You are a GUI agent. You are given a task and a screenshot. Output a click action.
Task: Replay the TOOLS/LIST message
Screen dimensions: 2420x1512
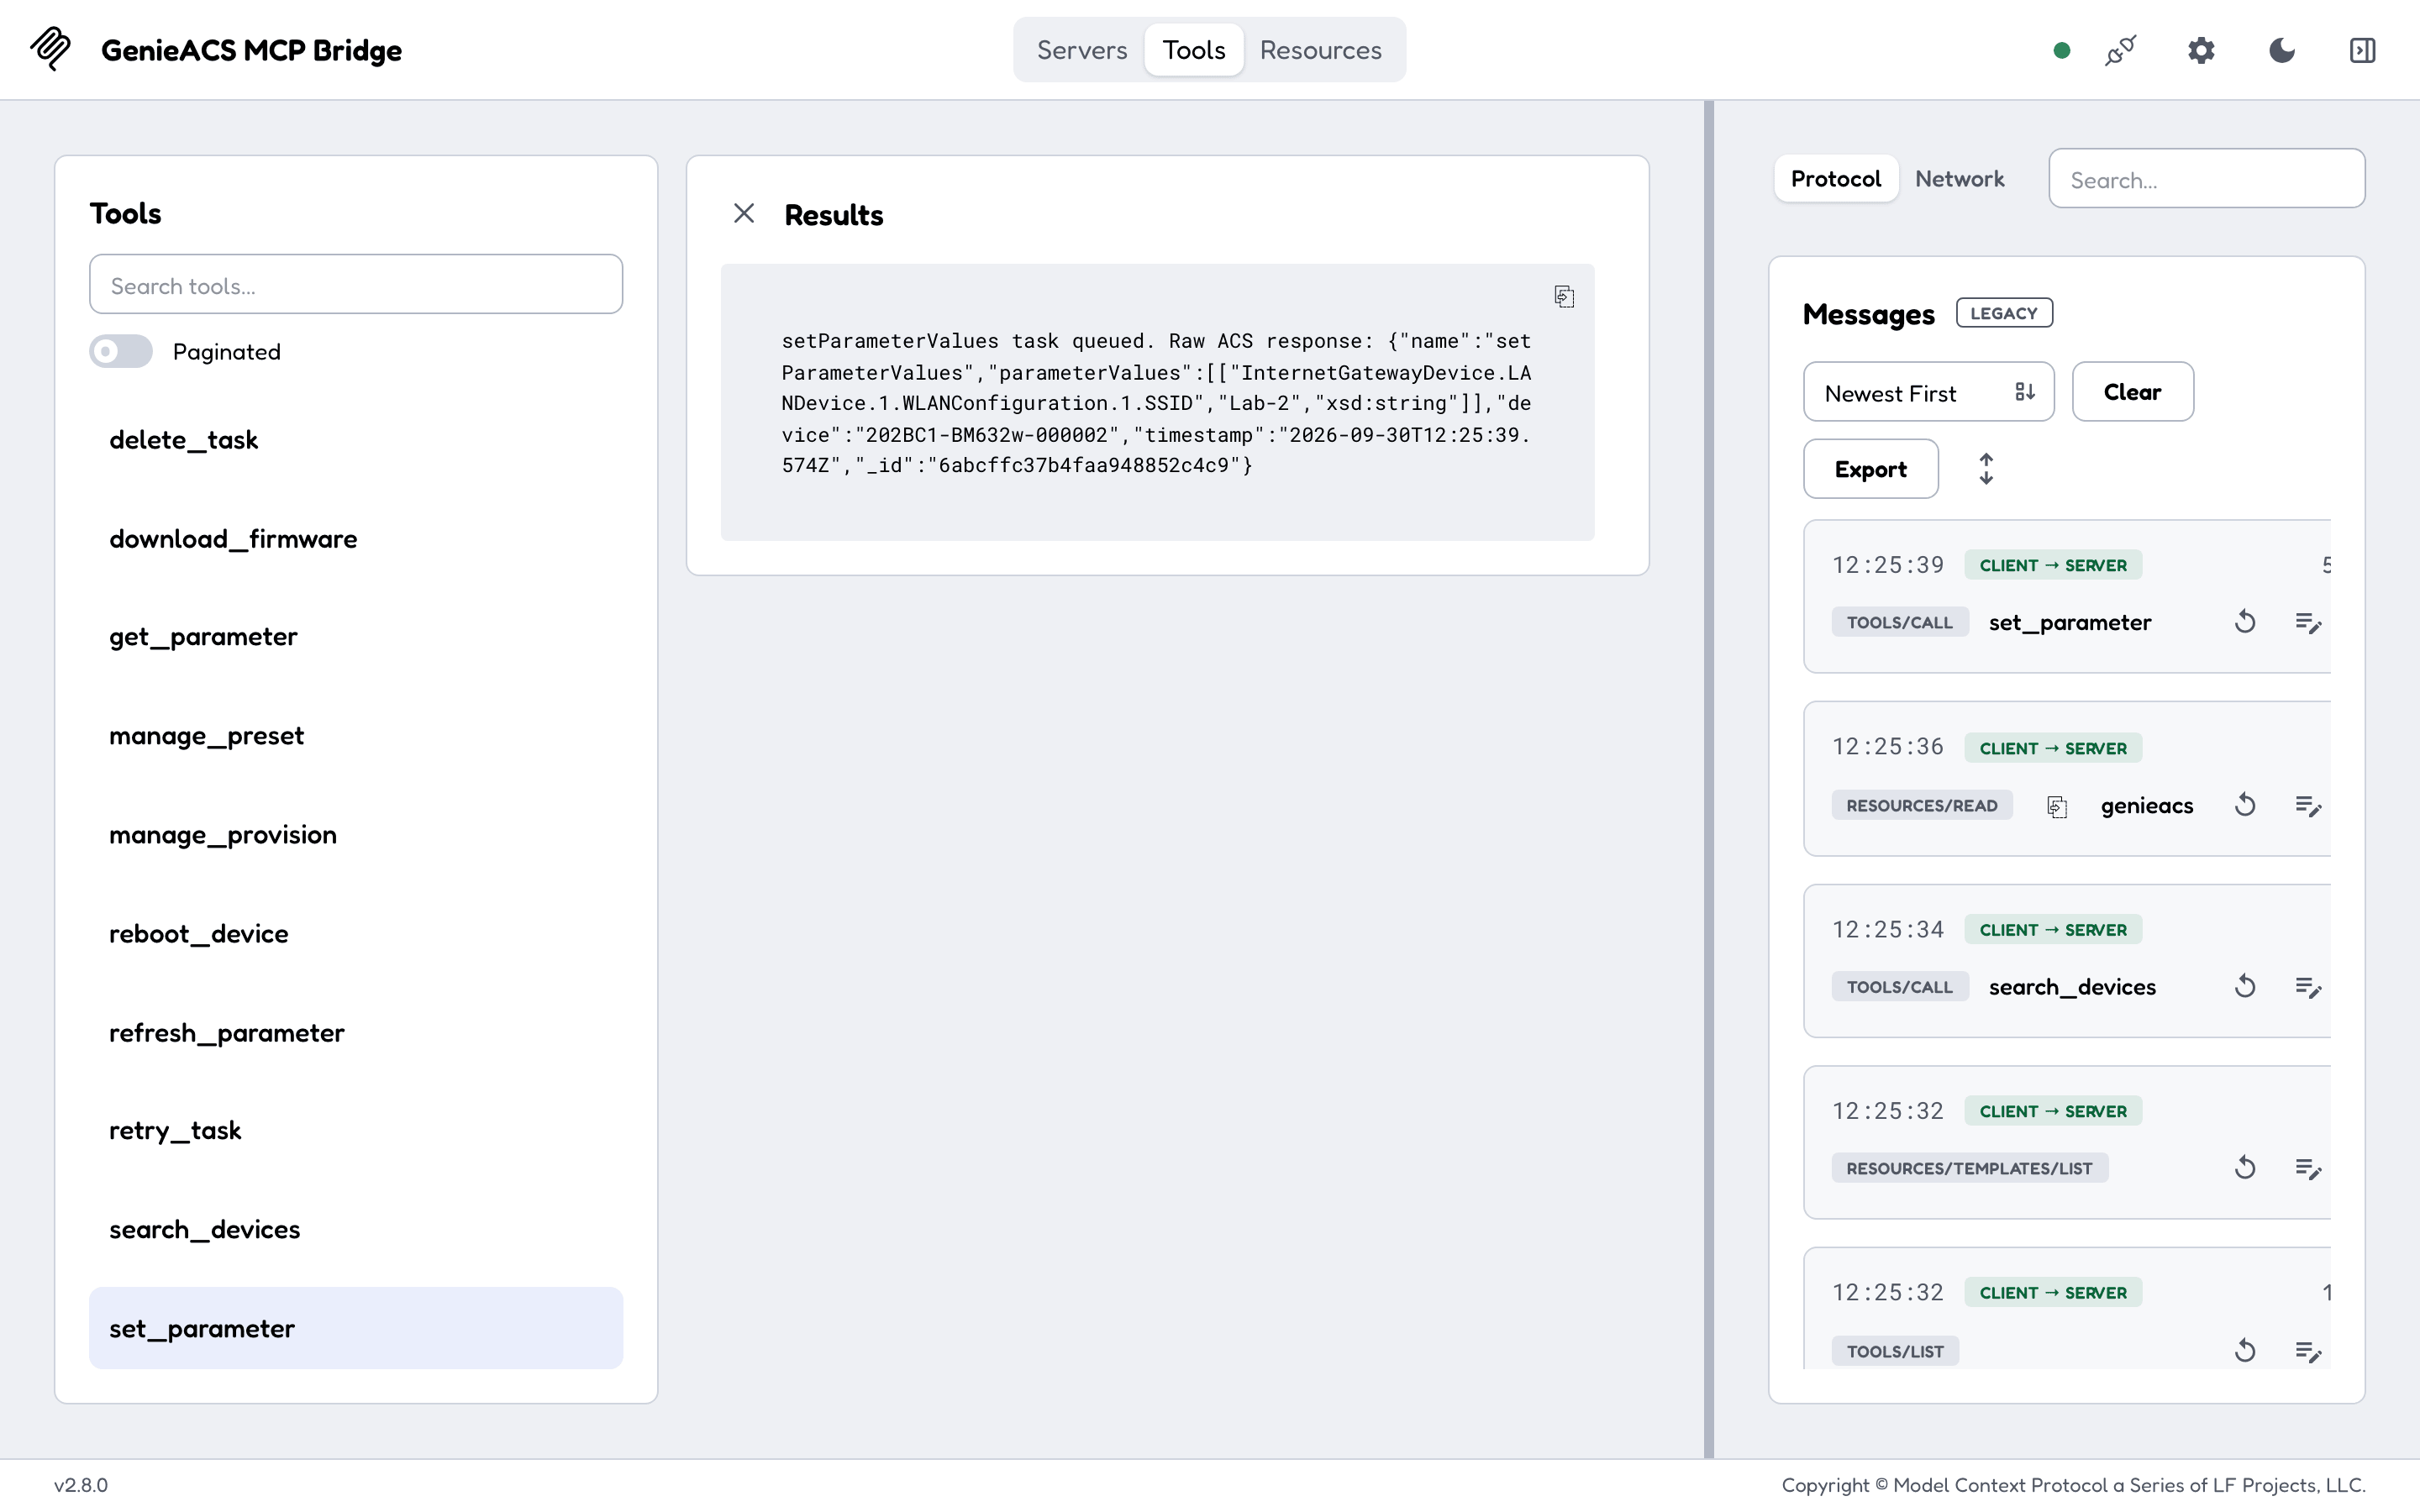(x=2245, y=1351)
